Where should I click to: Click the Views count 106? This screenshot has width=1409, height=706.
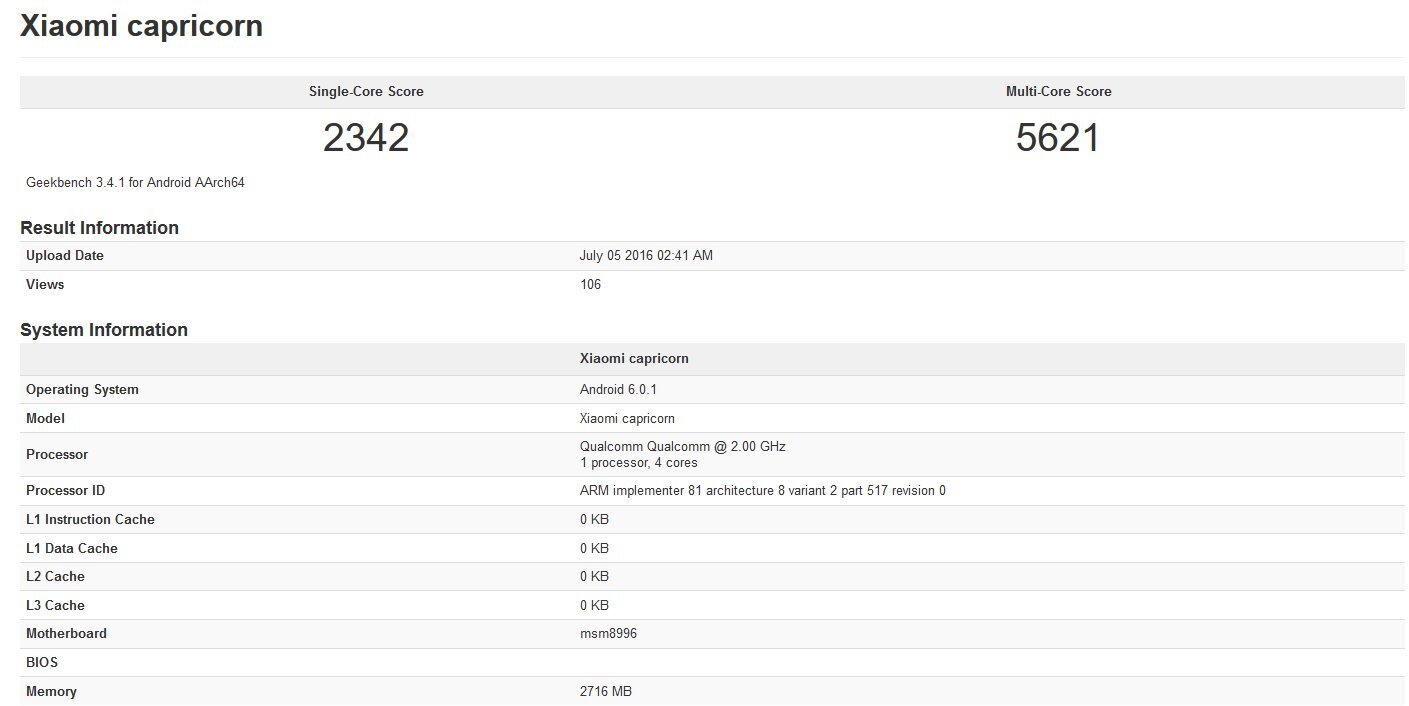point(590,285)
